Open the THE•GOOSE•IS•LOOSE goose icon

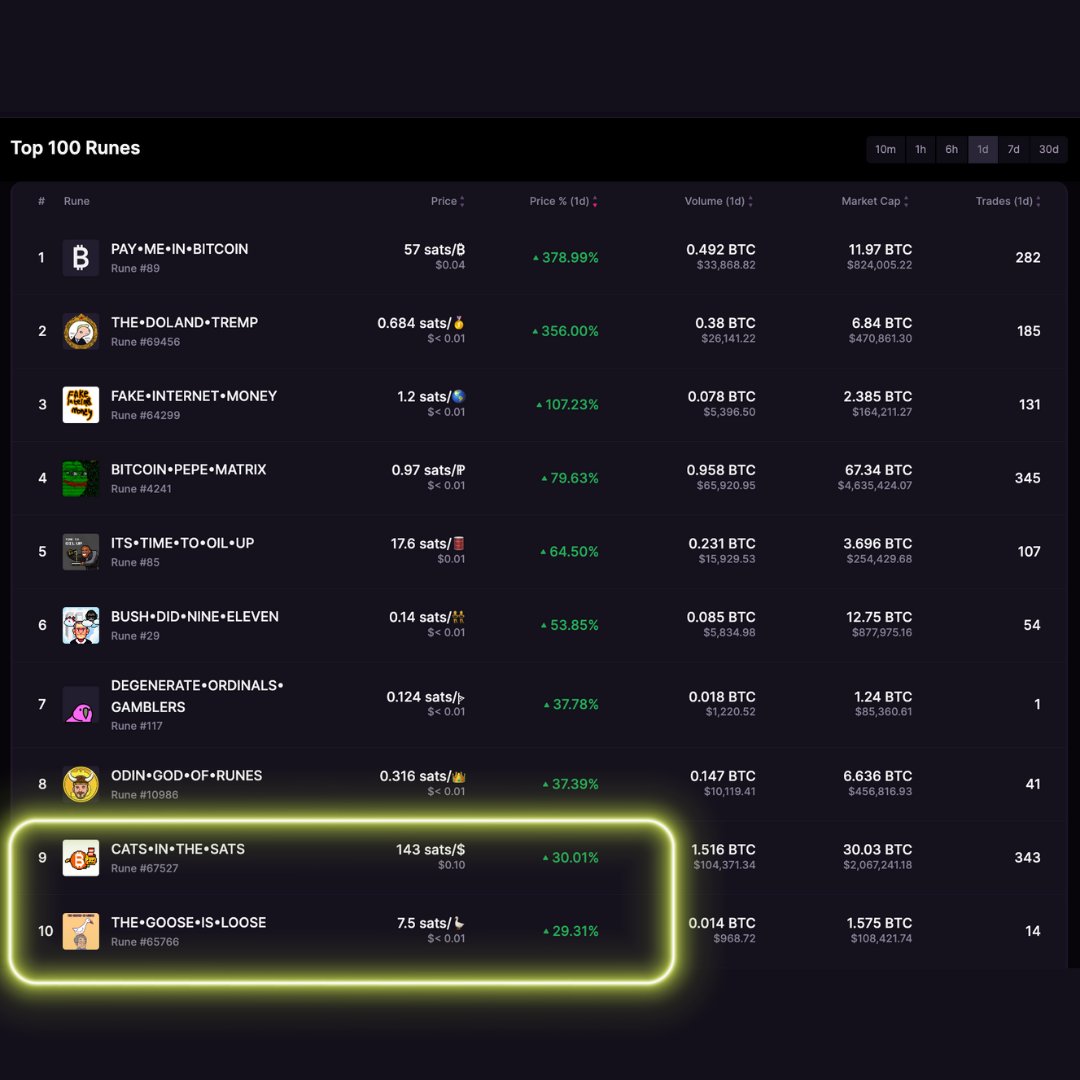(x=81, y=931)
